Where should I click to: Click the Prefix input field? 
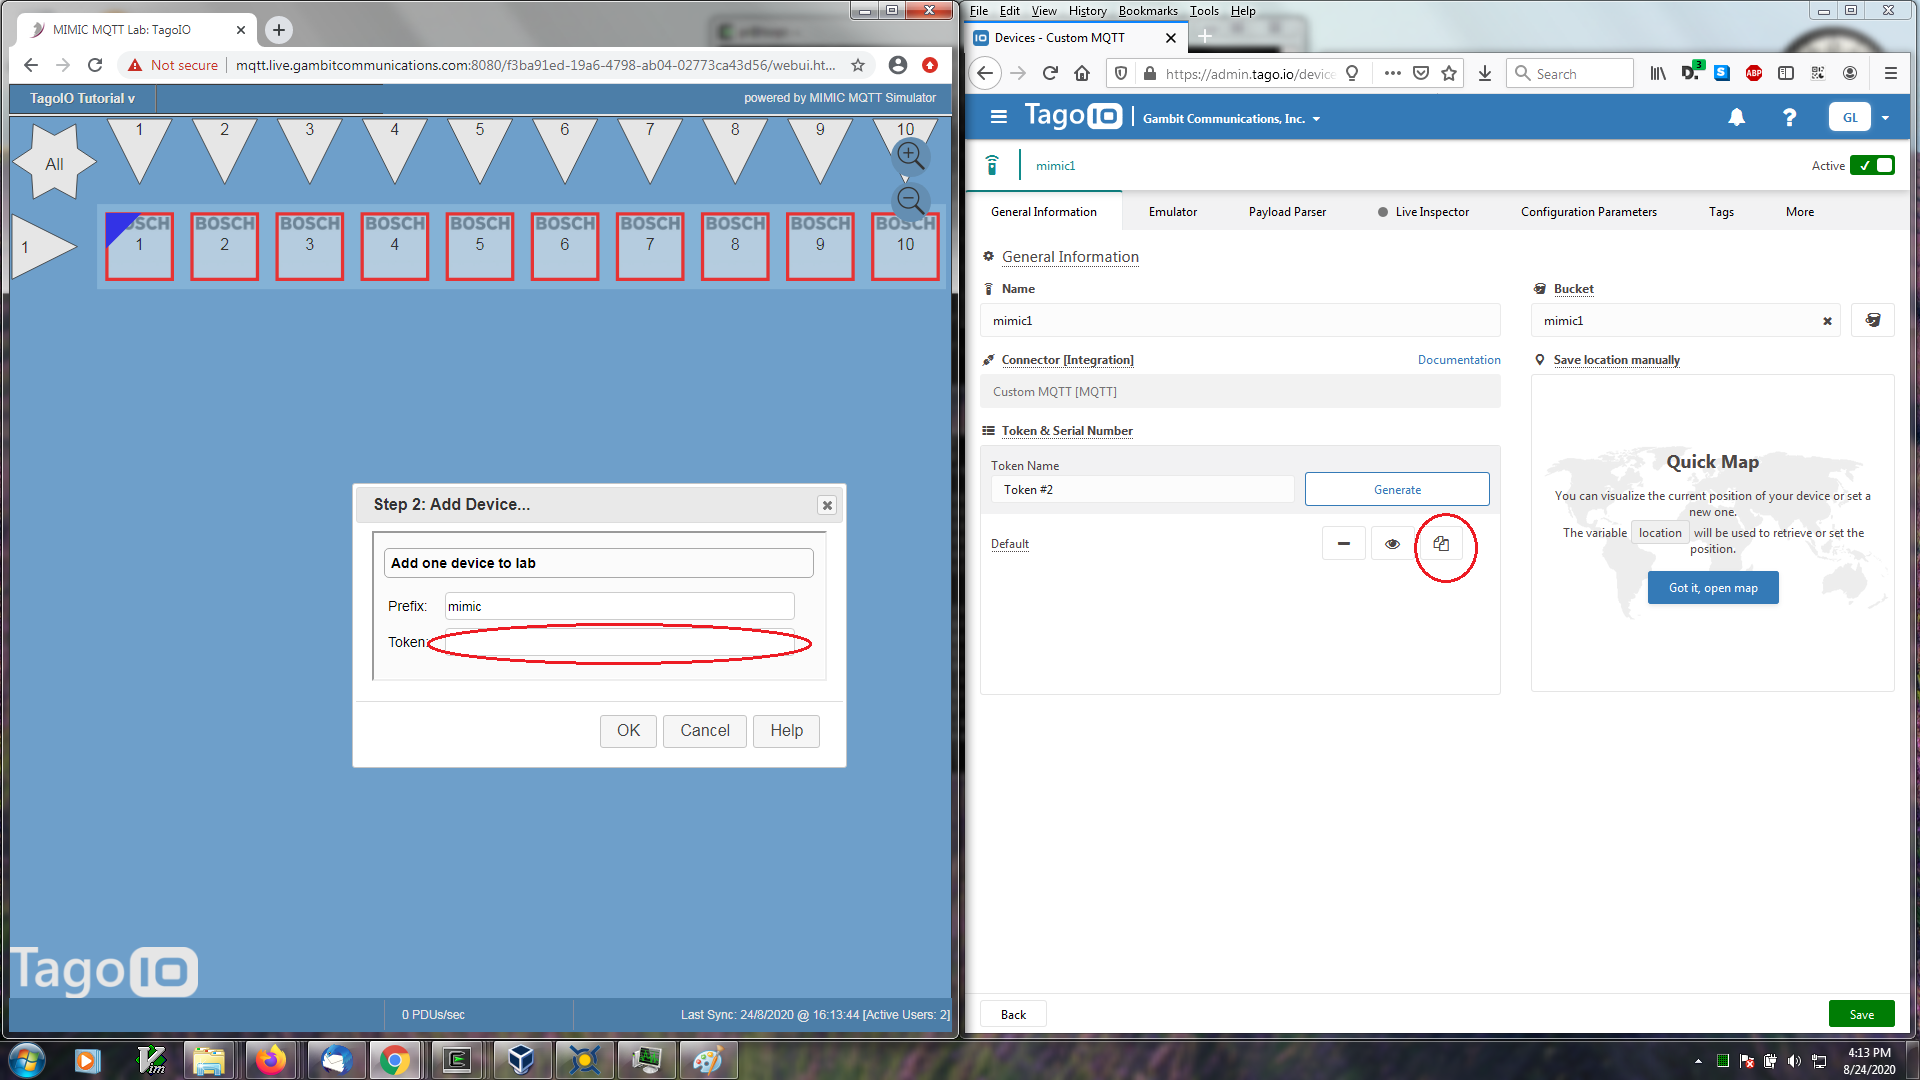(x=619, y=606)
